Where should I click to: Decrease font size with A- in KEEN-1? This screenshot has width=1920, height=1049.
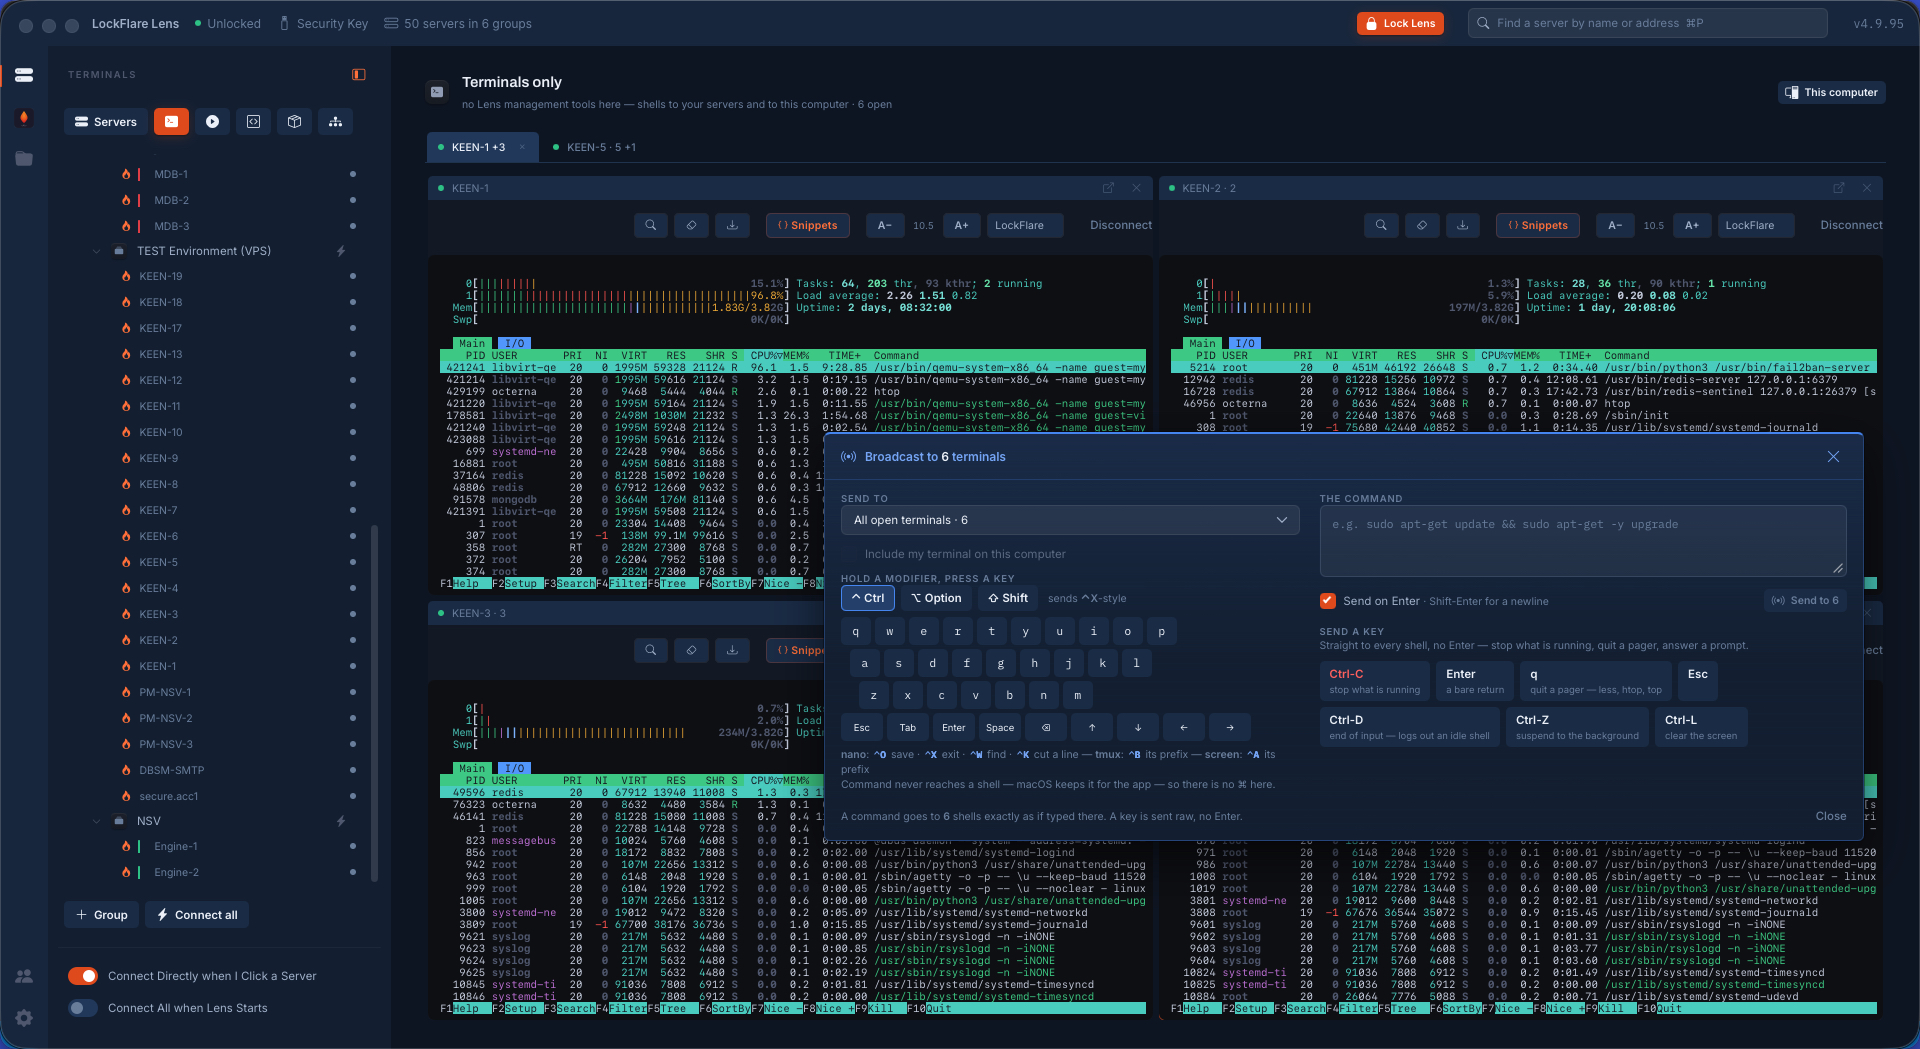coord(885,225)
